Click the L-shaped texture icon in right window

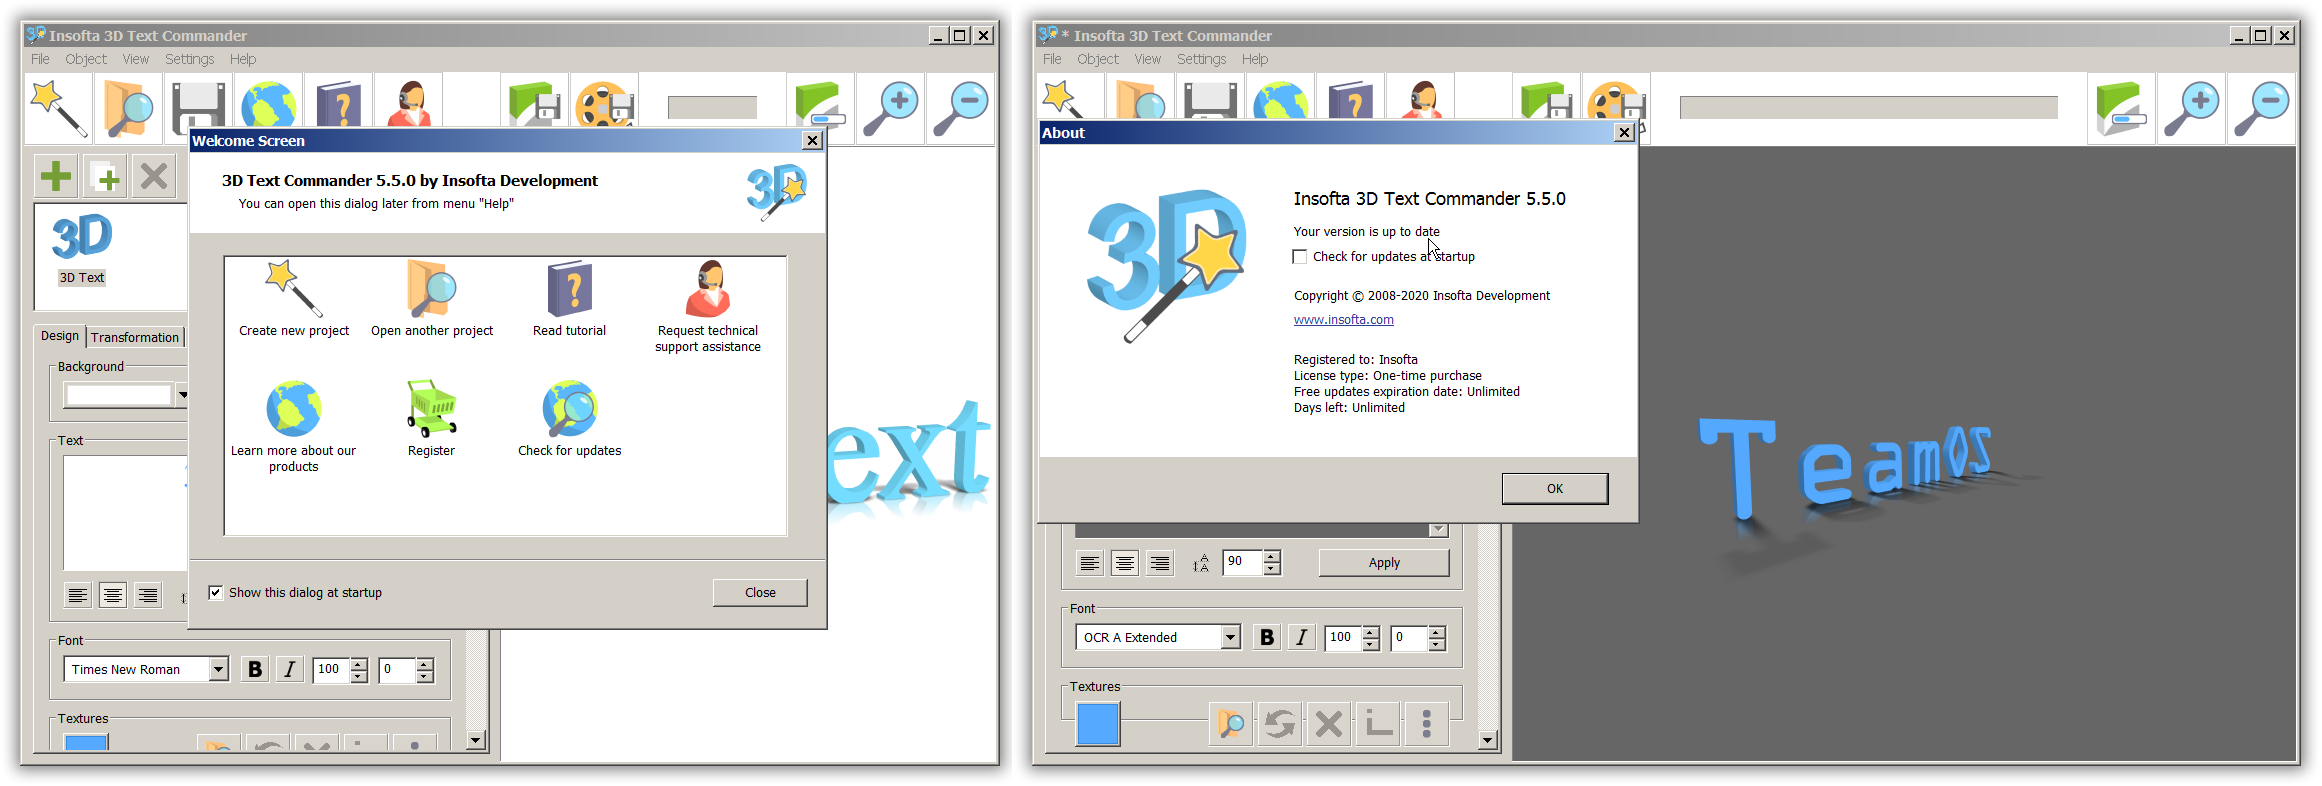coord(1378,723)
